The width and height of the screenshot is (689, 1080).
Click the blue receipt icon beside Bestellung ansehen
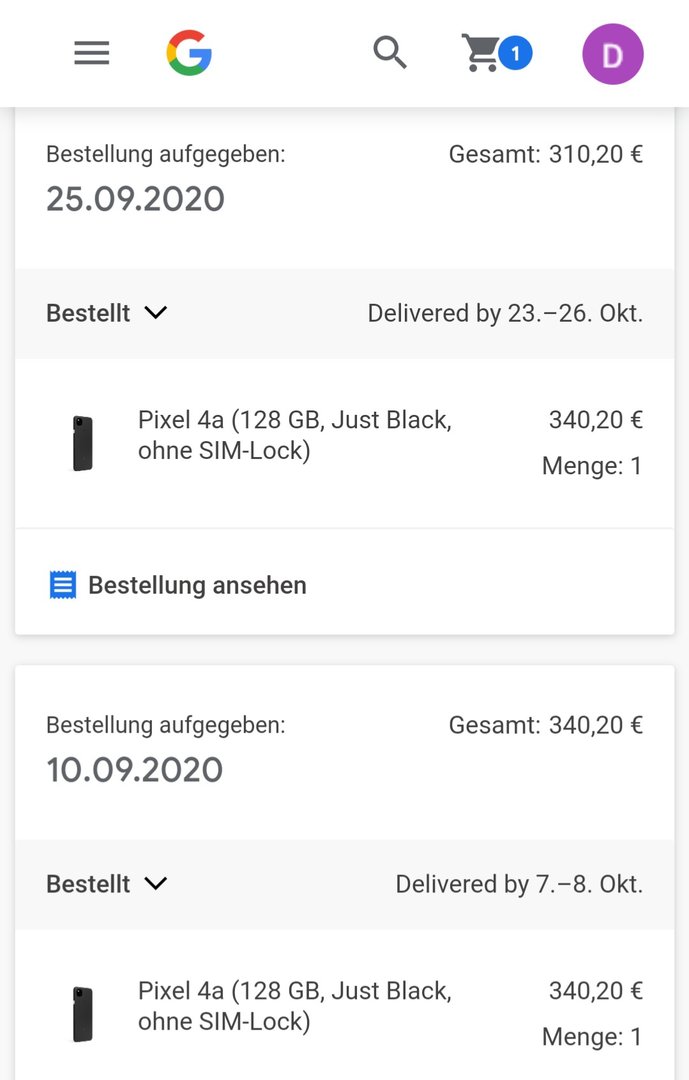click(63, 585)
